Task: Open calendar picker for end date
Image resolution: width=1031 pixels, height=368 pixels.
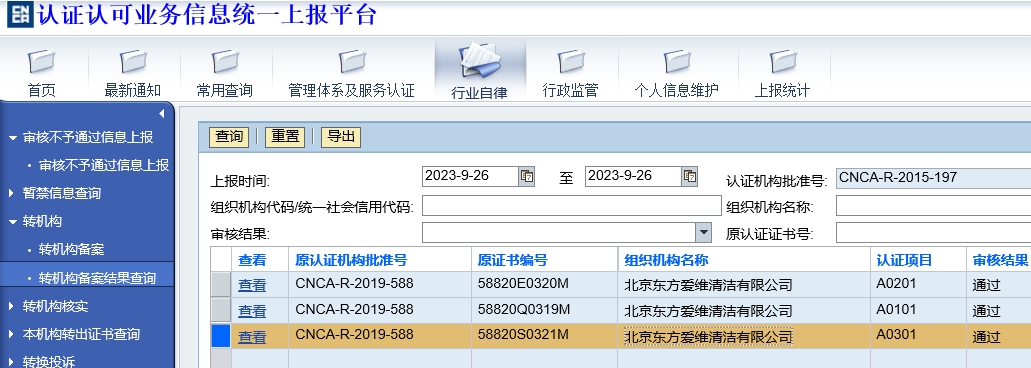Action: click(x=690, y=176)
